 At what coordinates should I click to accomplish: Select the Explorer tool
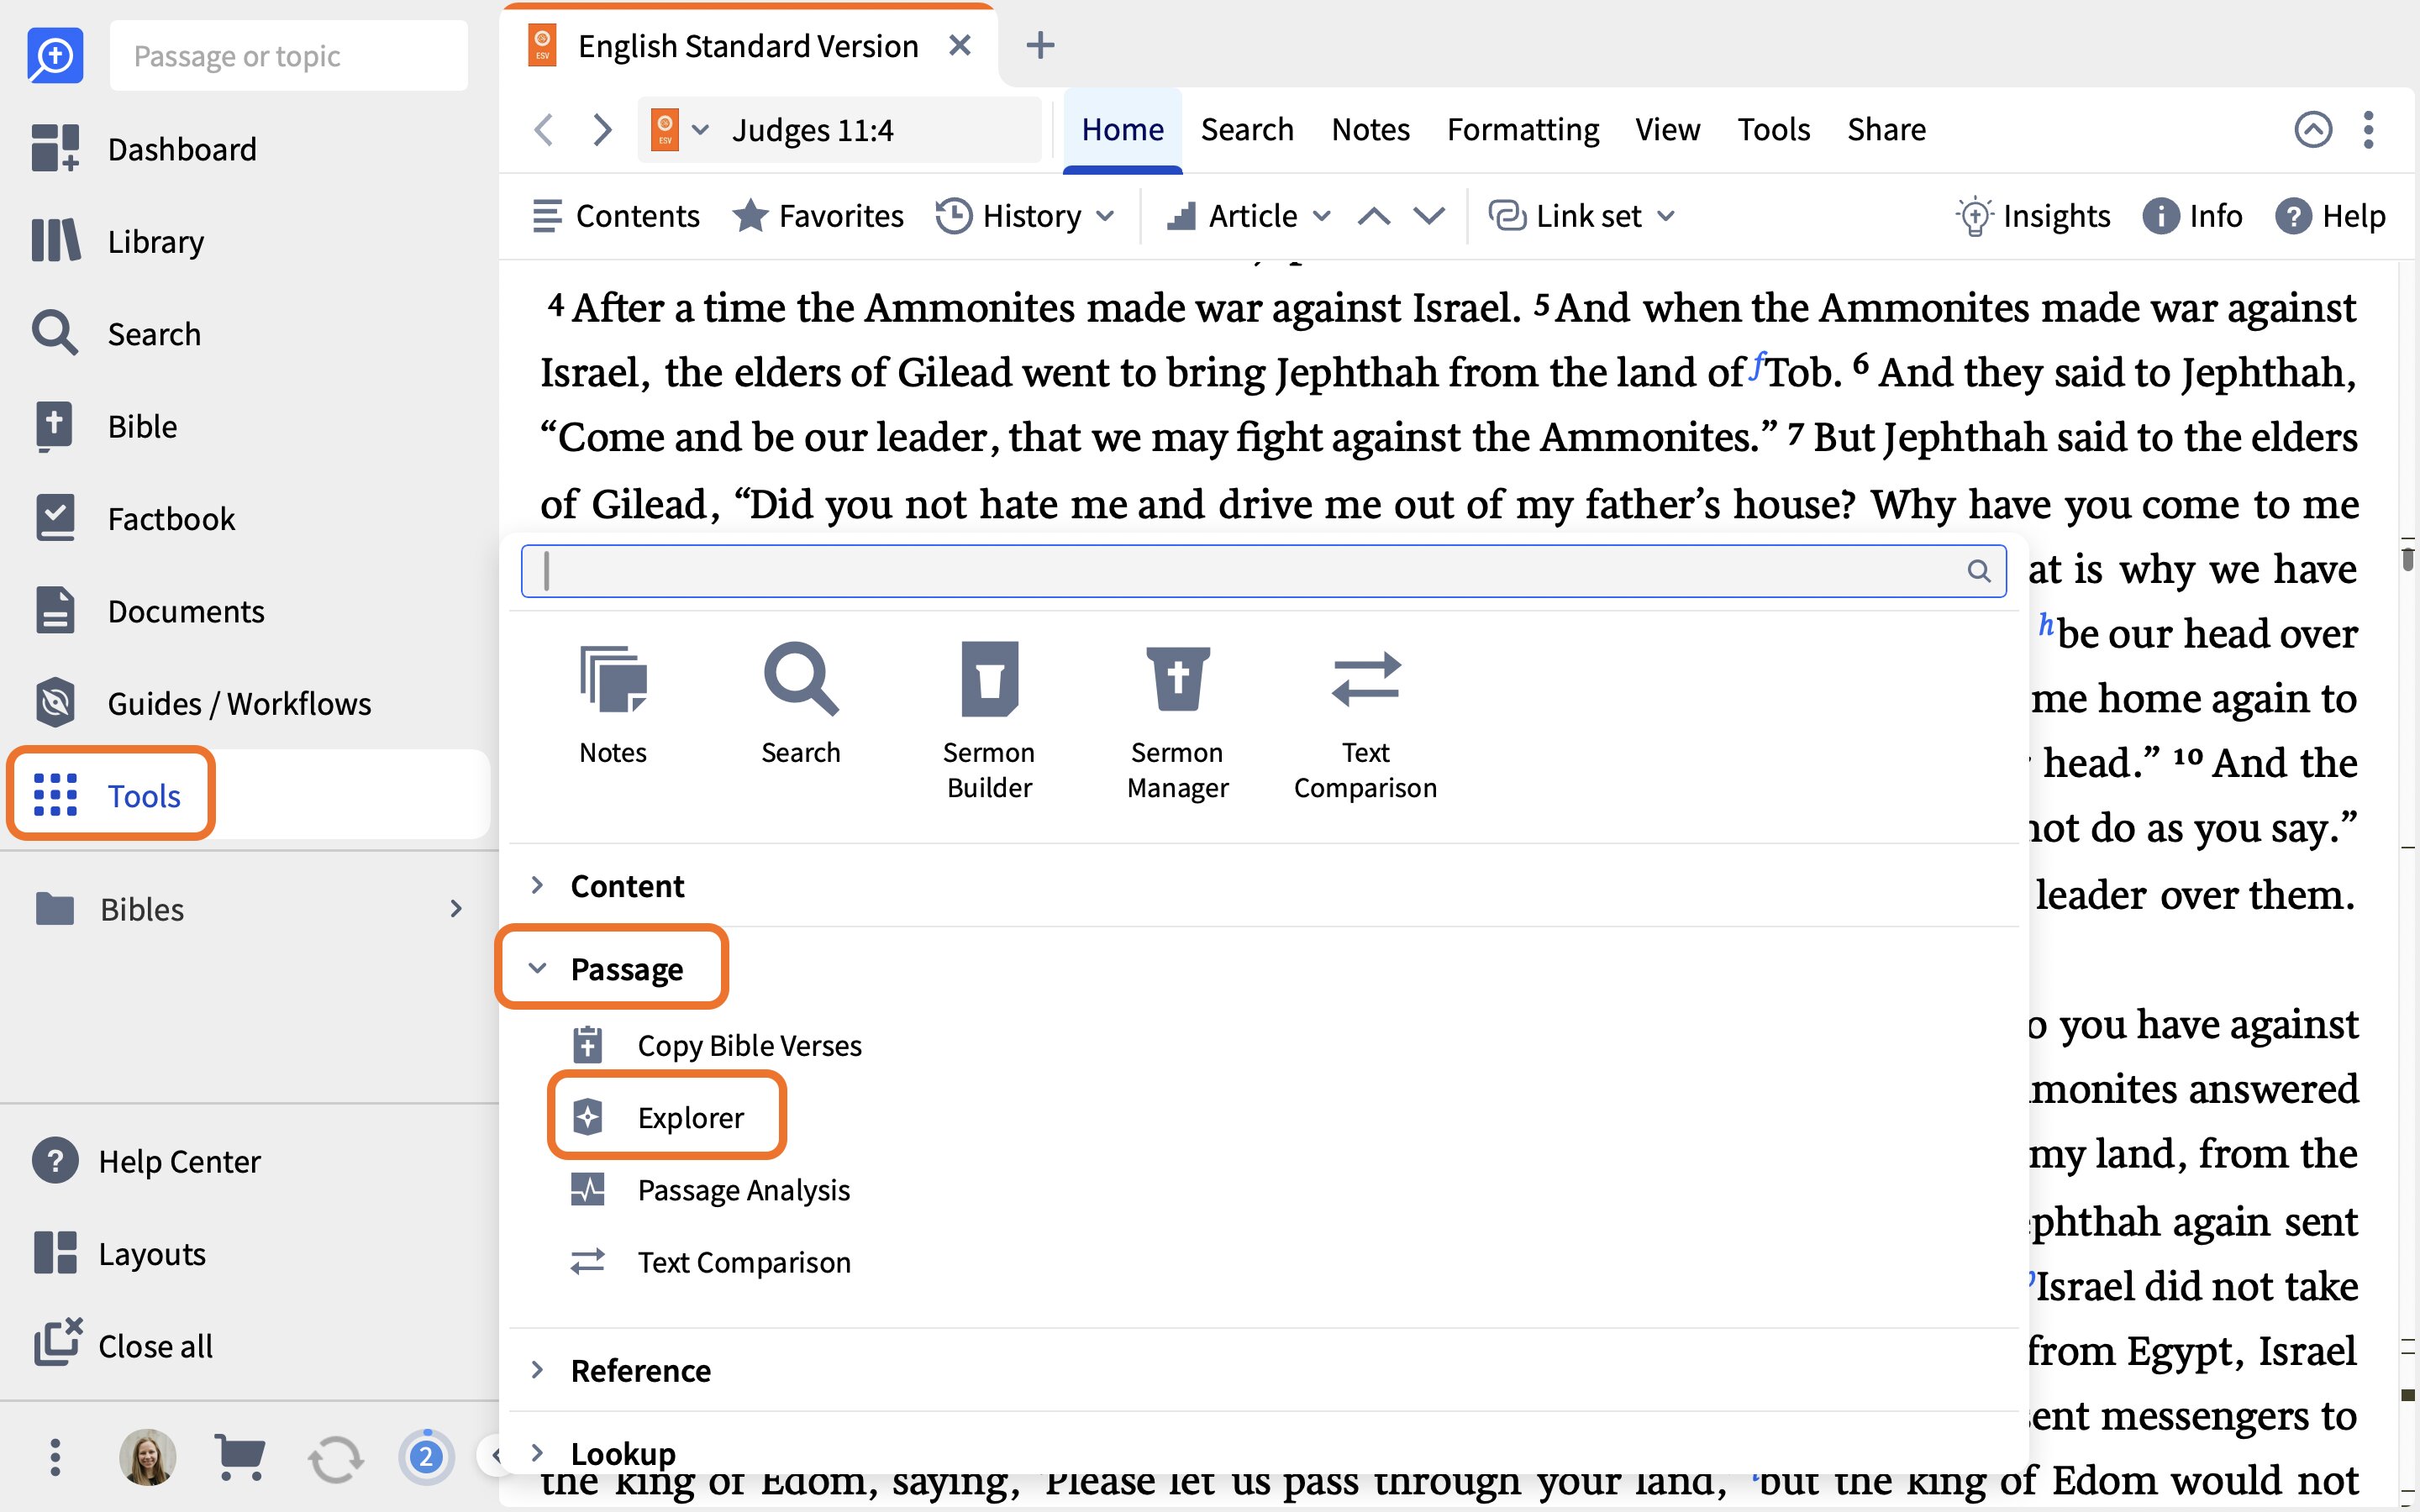pos(666,1117)
